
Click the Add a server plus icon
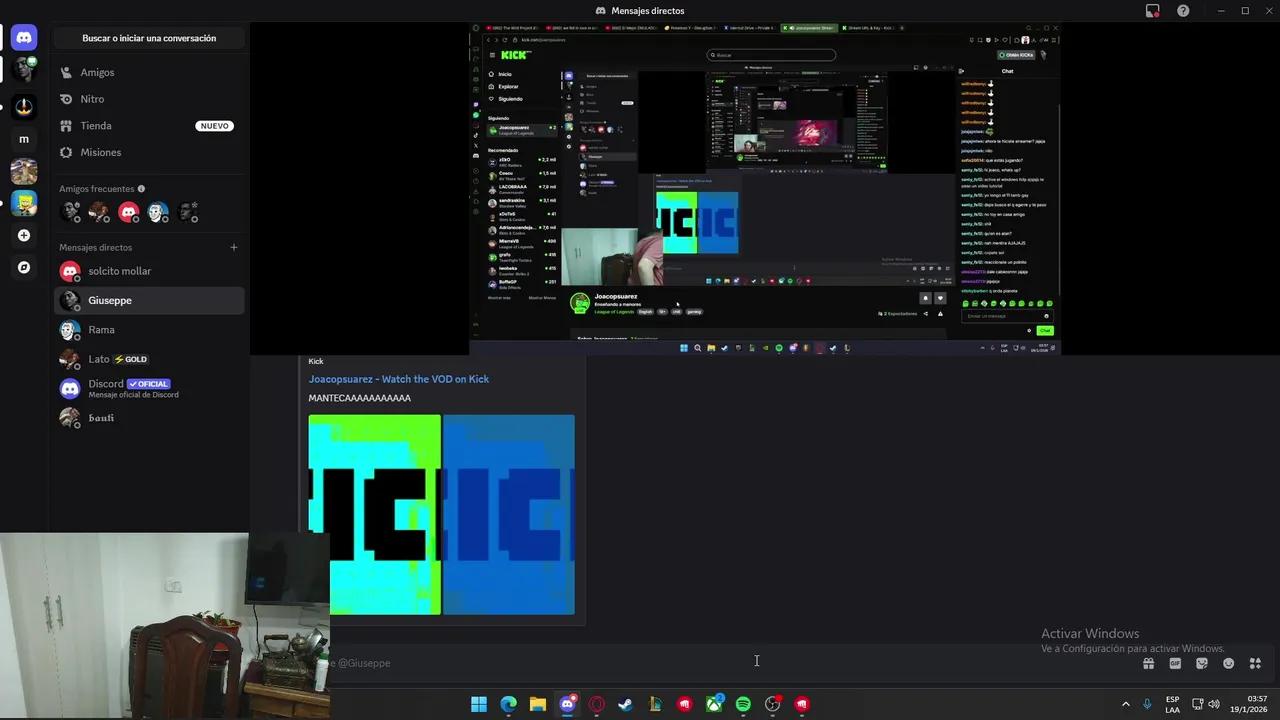[24, 235]
